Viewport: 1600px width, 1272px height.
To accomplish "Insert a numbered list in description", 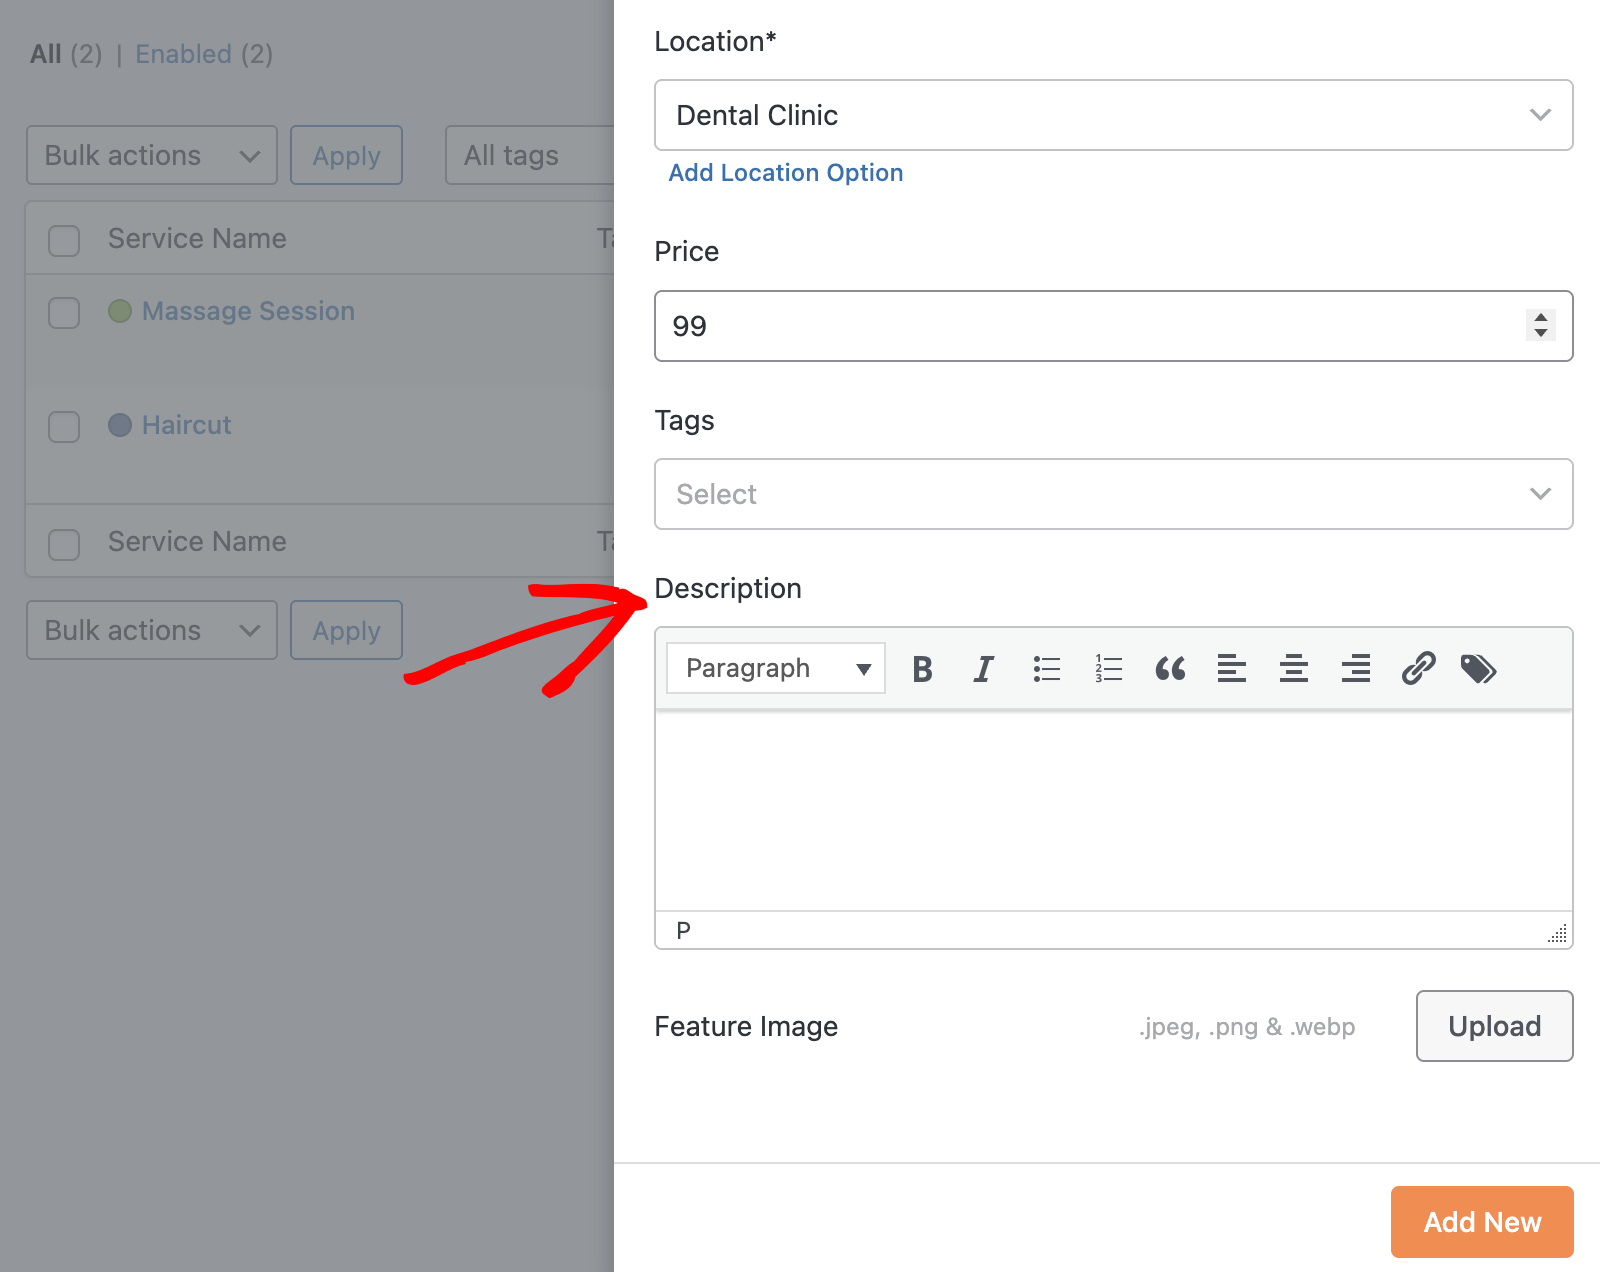I will (x=1108, y=669).
